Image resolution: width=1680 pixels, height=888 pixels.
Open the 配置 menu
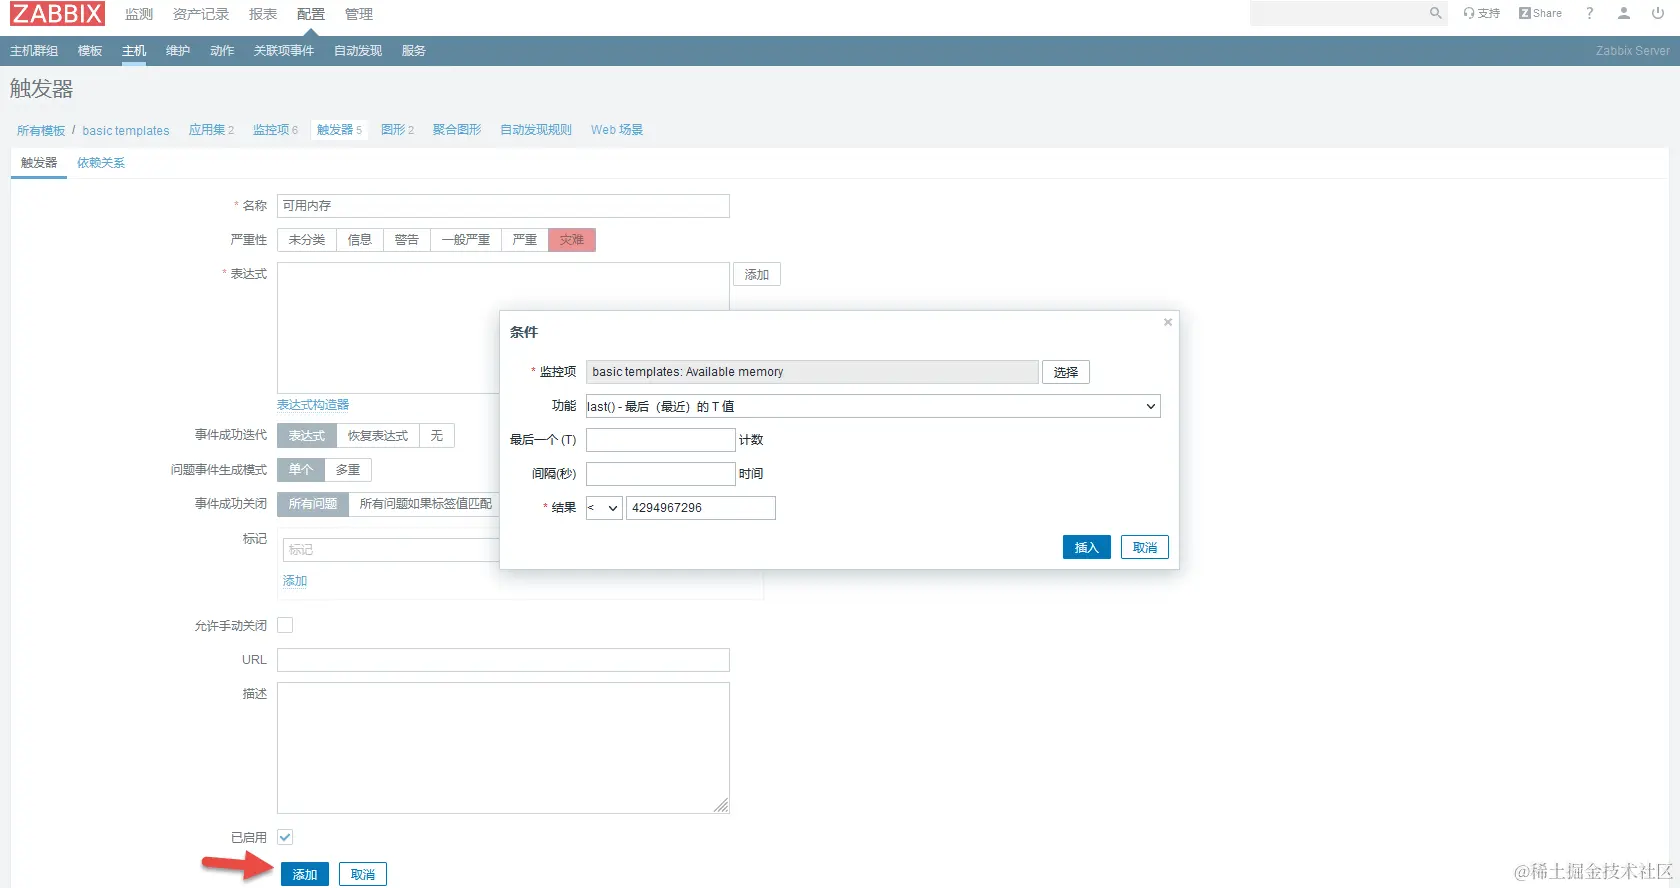point(311,14)
